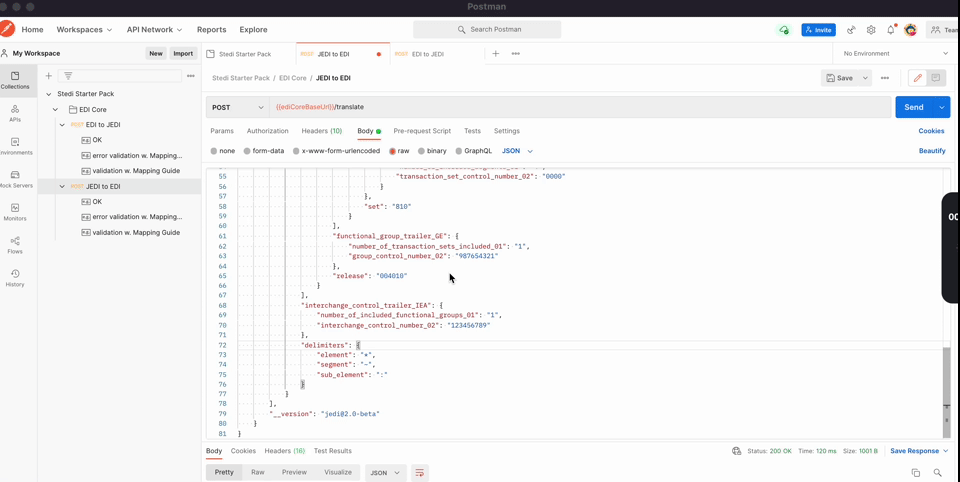Click the Beautify link
The height and width of the screenshot is (482, 960).
[932, 151]
